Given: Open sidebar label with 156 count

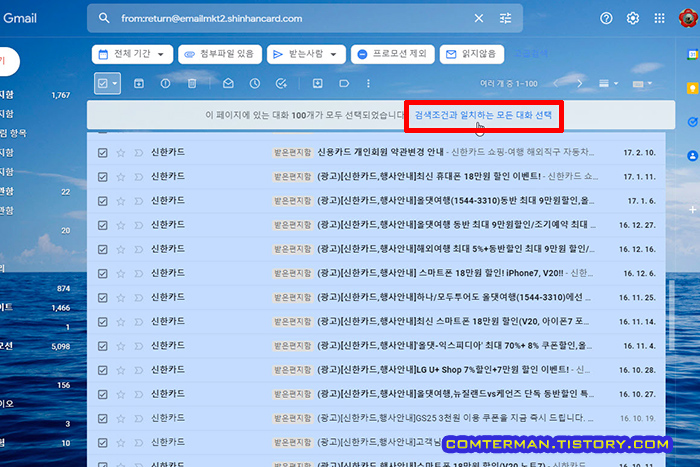Looking at the screenshot, I should pyautogui.click(x=36, y=385).
